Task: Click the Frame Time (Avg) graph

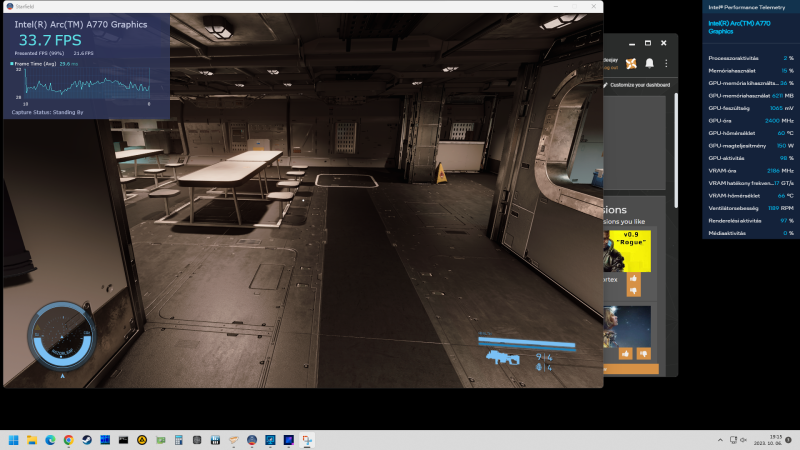Action: click(x=87, y=83)
